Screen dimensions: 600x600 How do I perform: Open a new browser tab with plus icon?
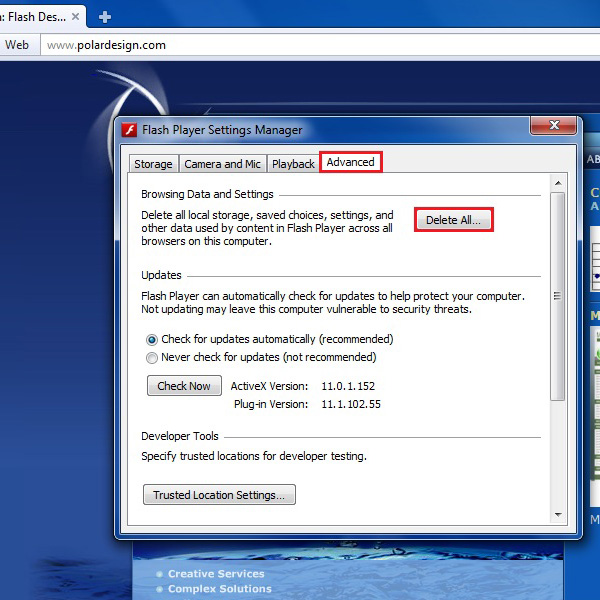click(104, 17)
